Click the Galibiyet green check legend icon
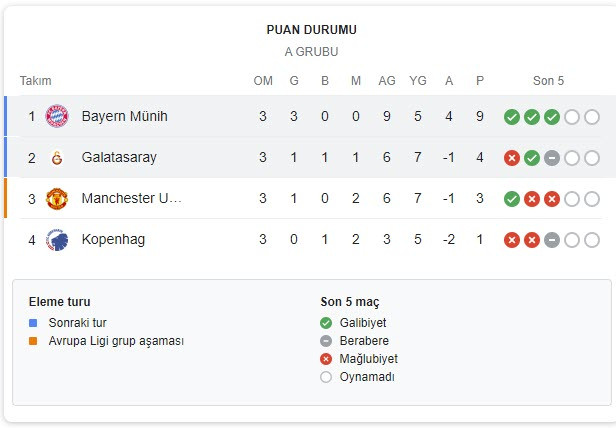The image size is (616, 428). tap(326, 323)
